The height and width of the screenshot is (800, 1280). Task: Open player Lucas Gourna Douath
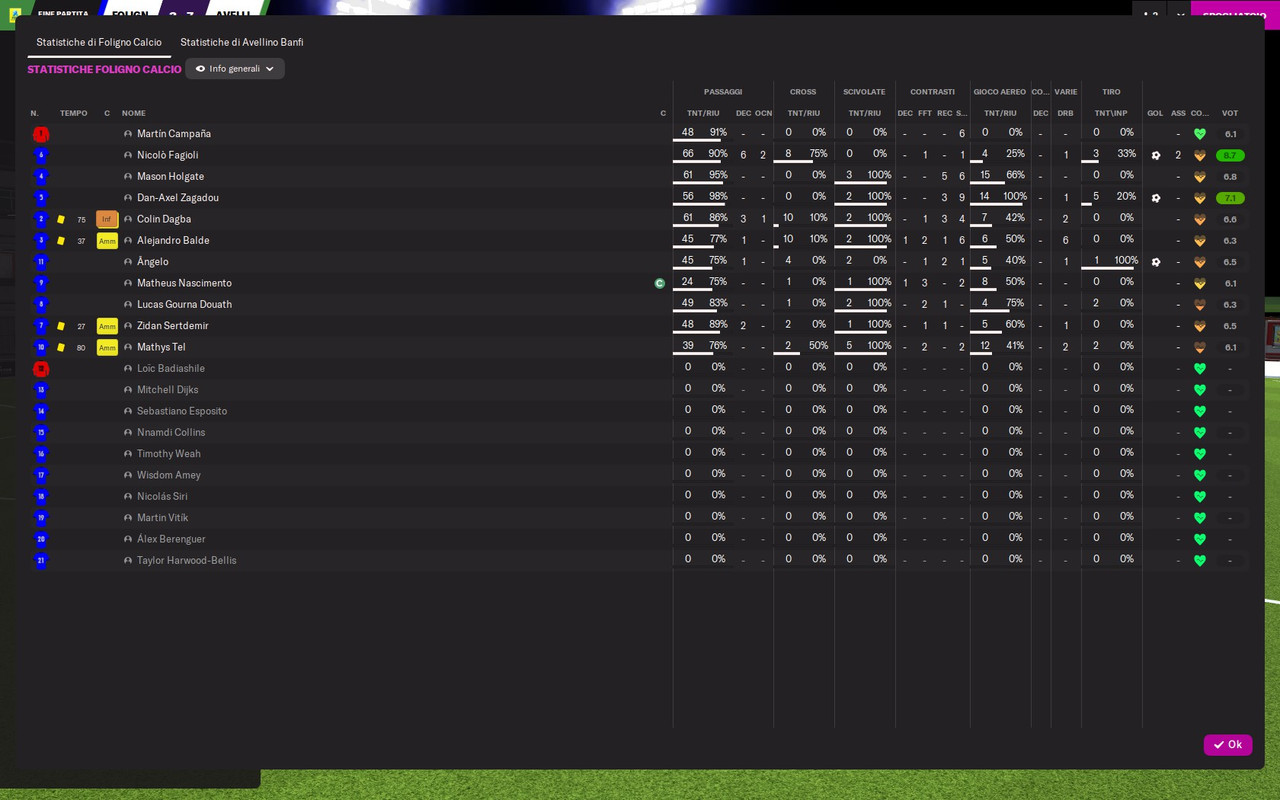point(184,305)
